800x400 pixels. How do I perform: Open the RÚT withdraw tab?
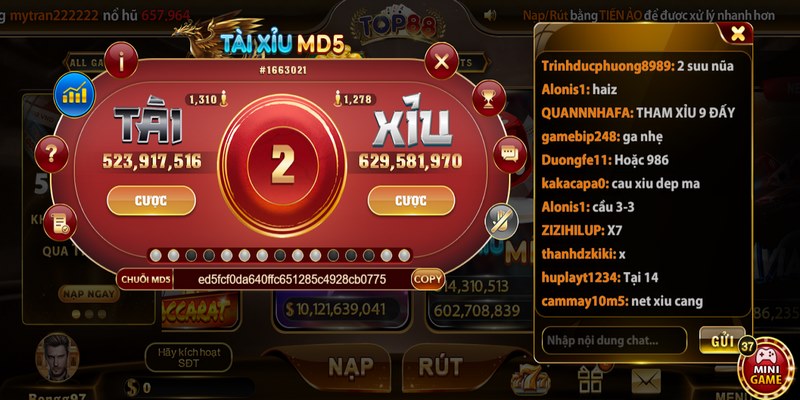[x=441, y=366]
